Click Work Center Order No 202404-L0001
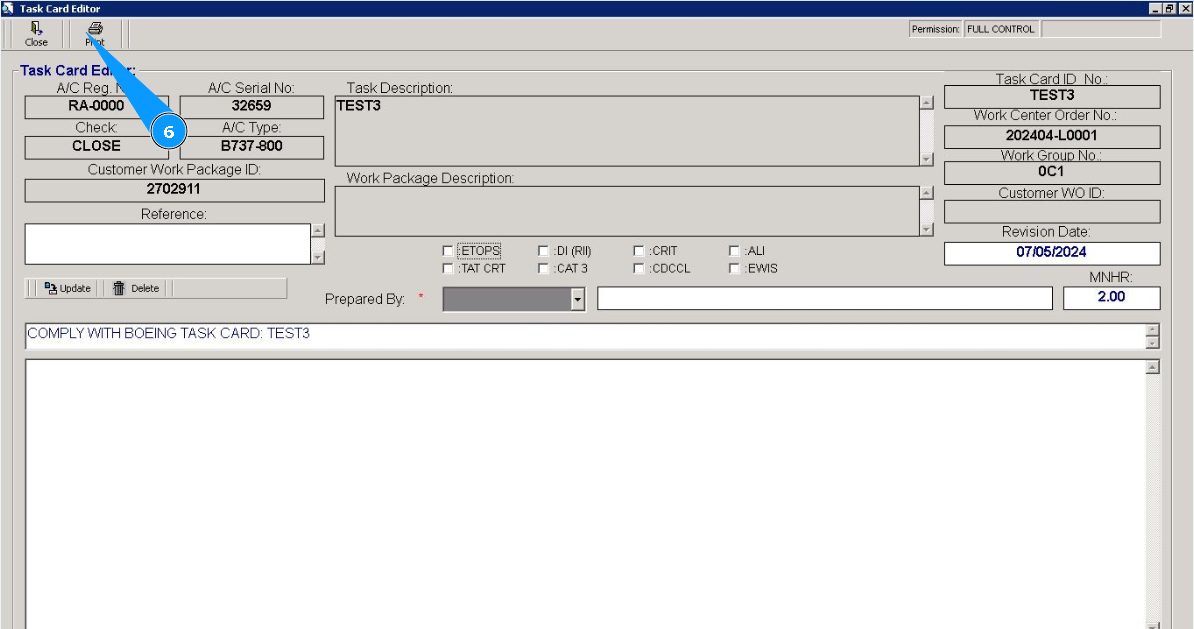This screenshot has height=629, width=1194. coord(1052,136)
